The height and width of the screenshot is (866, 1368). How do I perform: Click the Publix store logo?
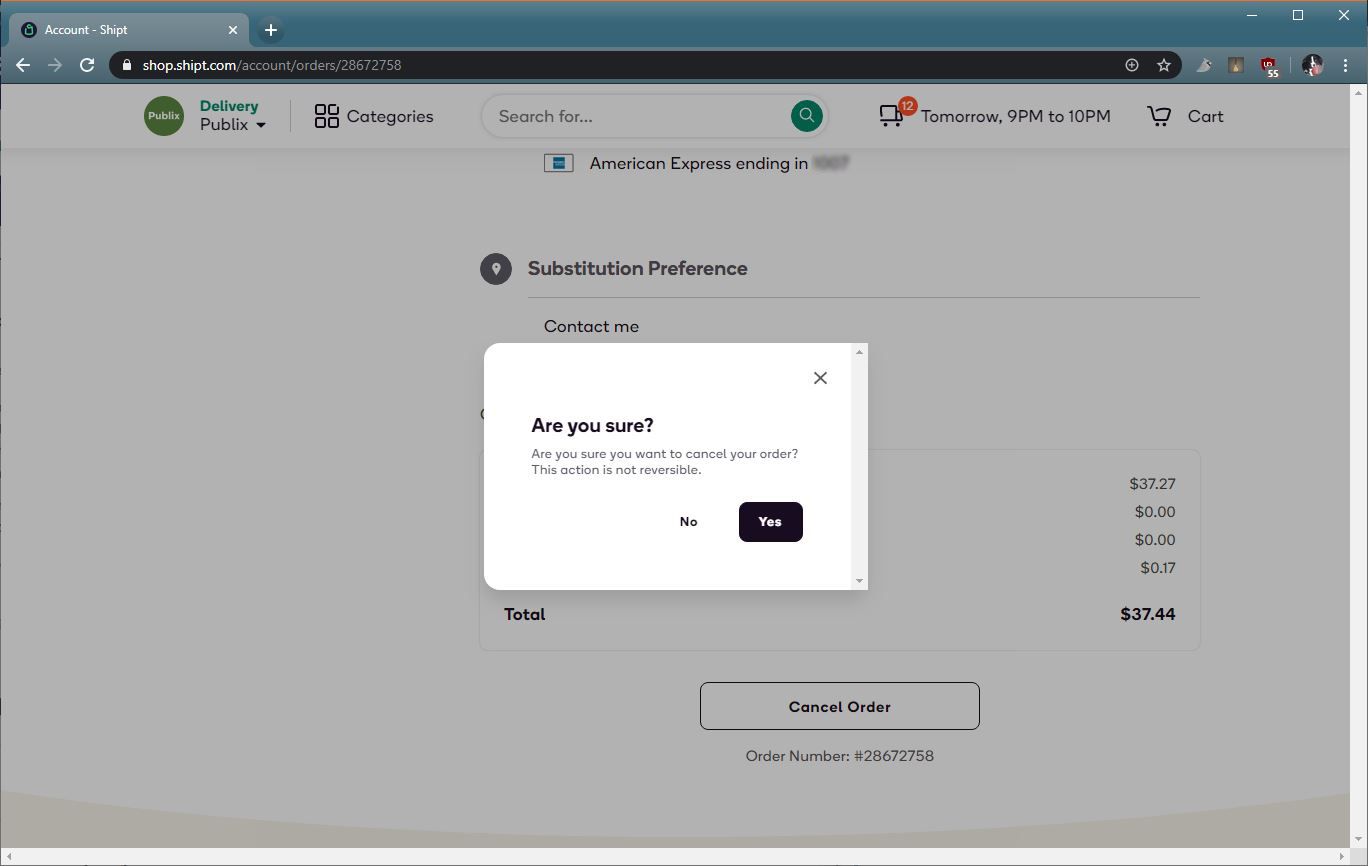coord(164,116)
